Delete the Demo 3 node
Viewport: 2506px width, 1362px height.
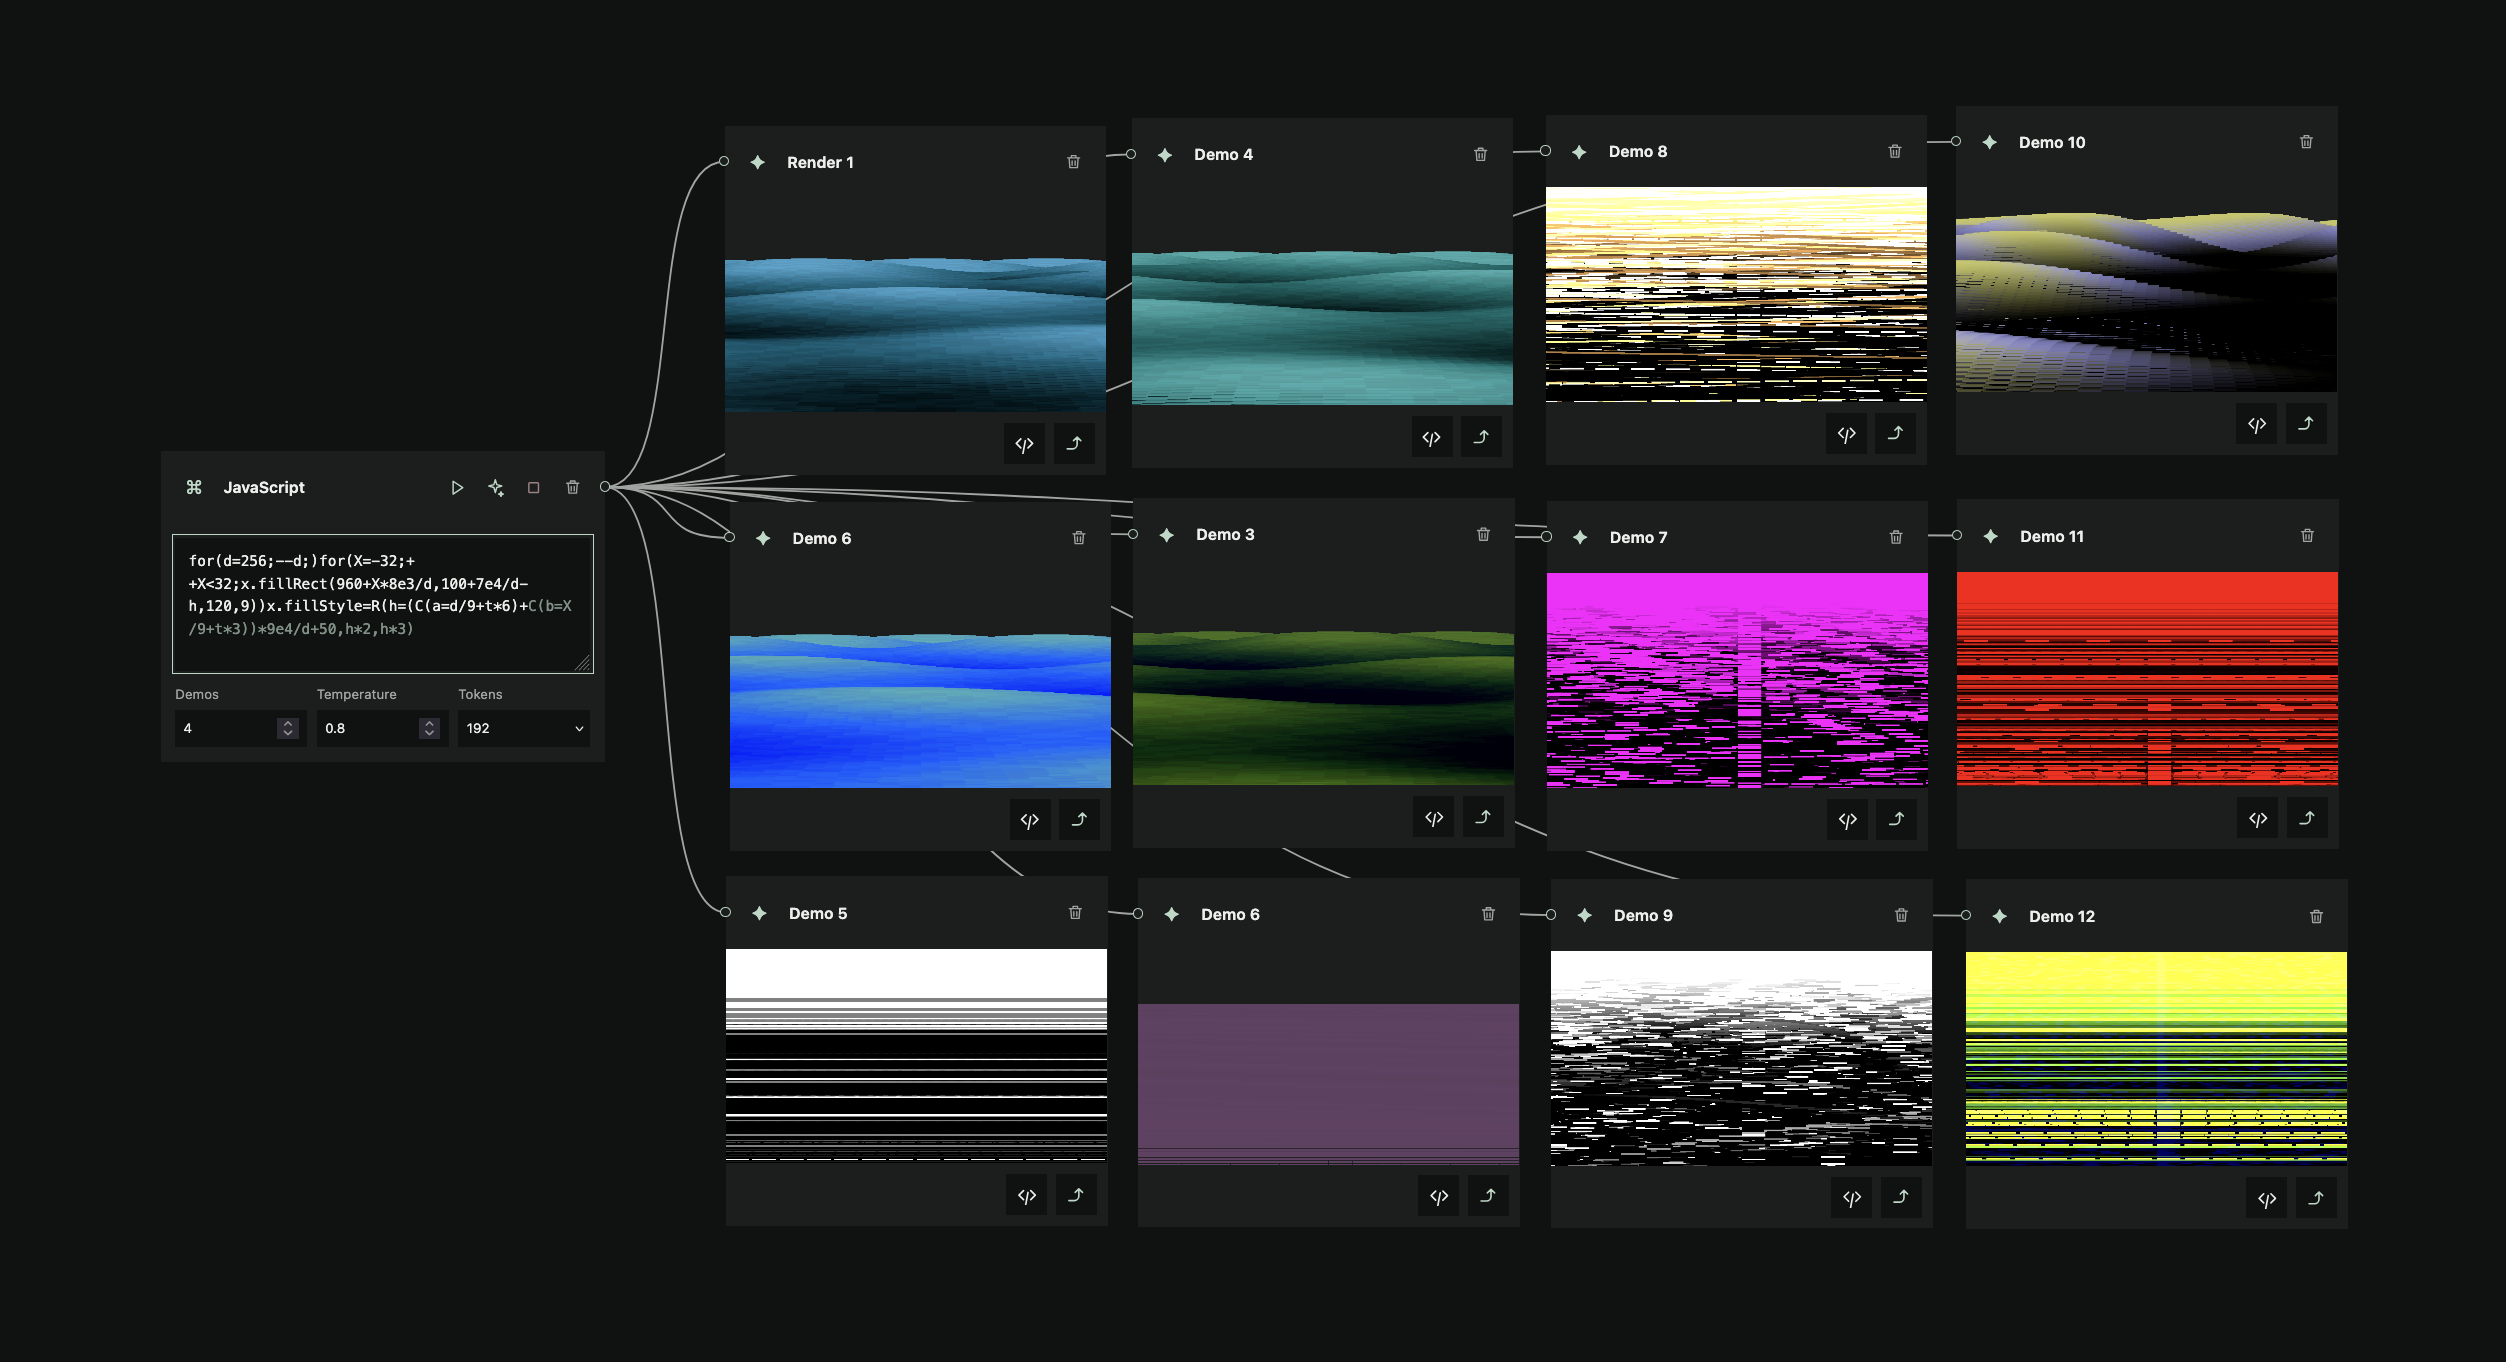coord(1483,535)
